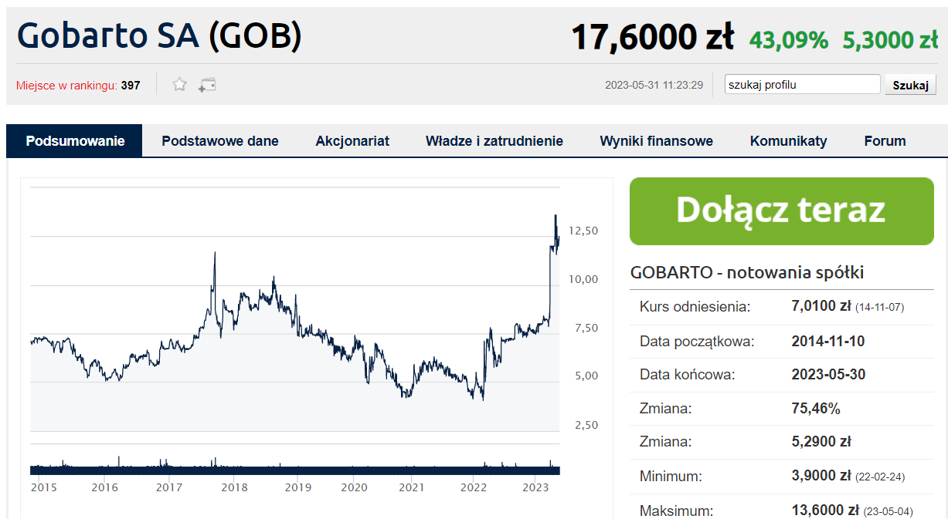
Task: Click the 17,6000 zł current price
Action: [x=652, y=38]
